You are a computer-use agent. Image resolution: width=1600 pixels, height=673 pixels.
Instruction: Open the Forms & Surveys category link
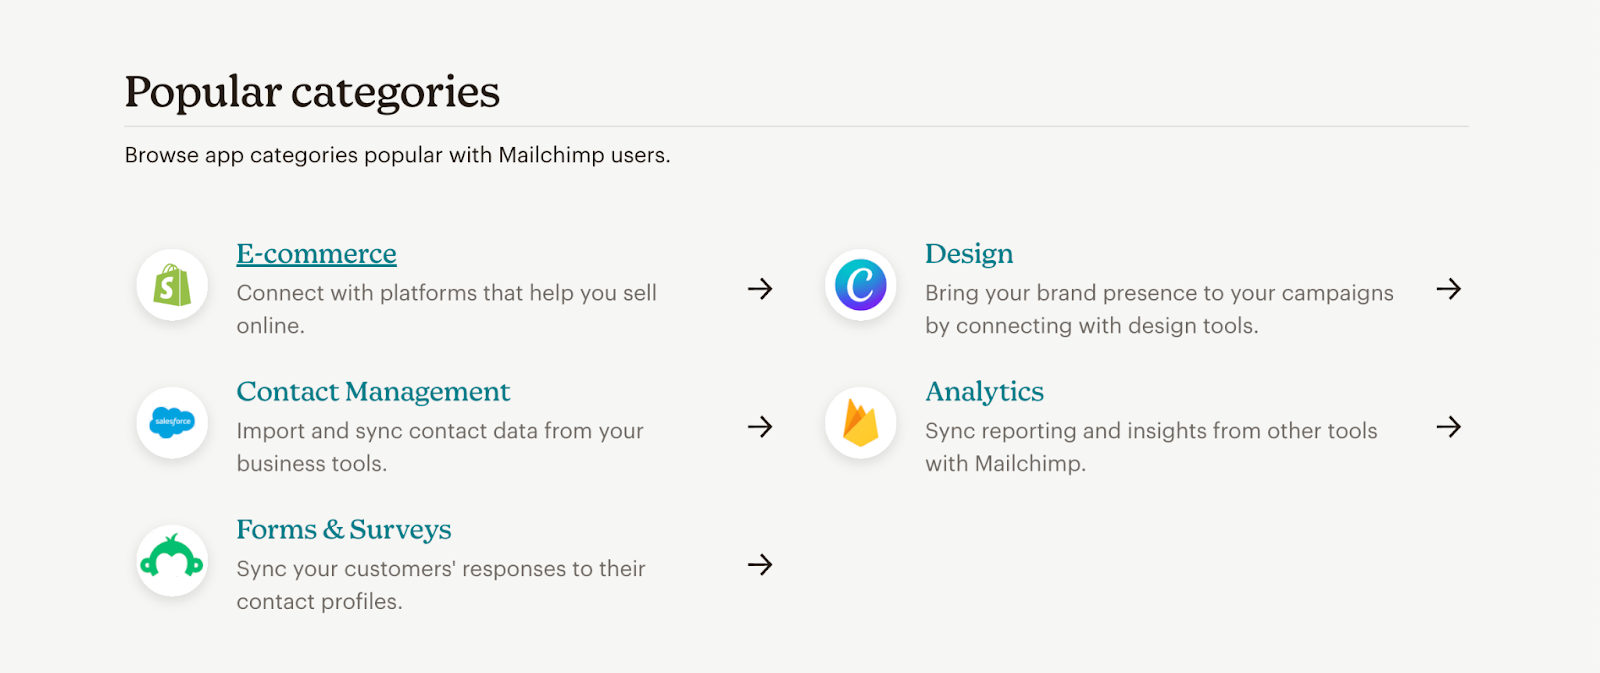343,529
